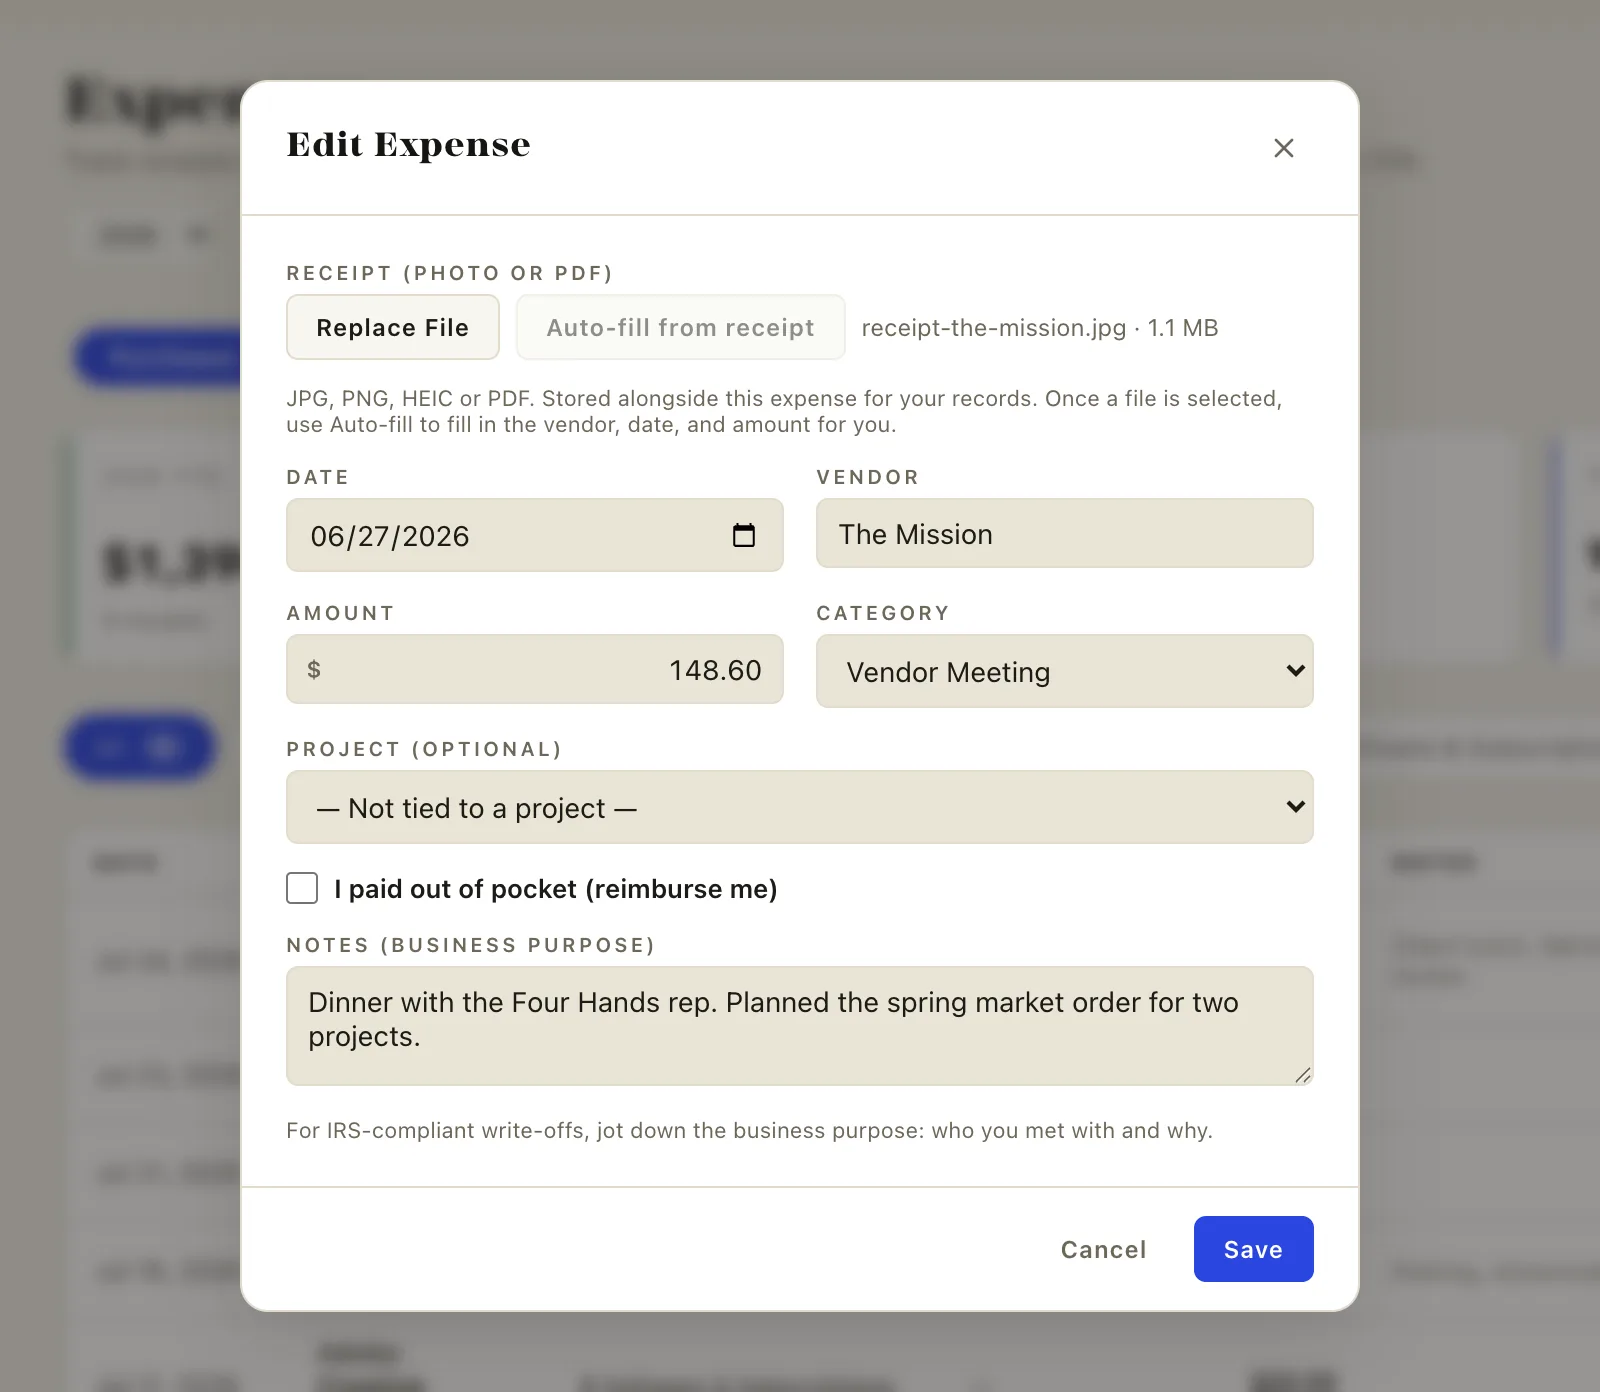
Task: Click the Amount field showing 148.60
Action: tap(535, 669)
